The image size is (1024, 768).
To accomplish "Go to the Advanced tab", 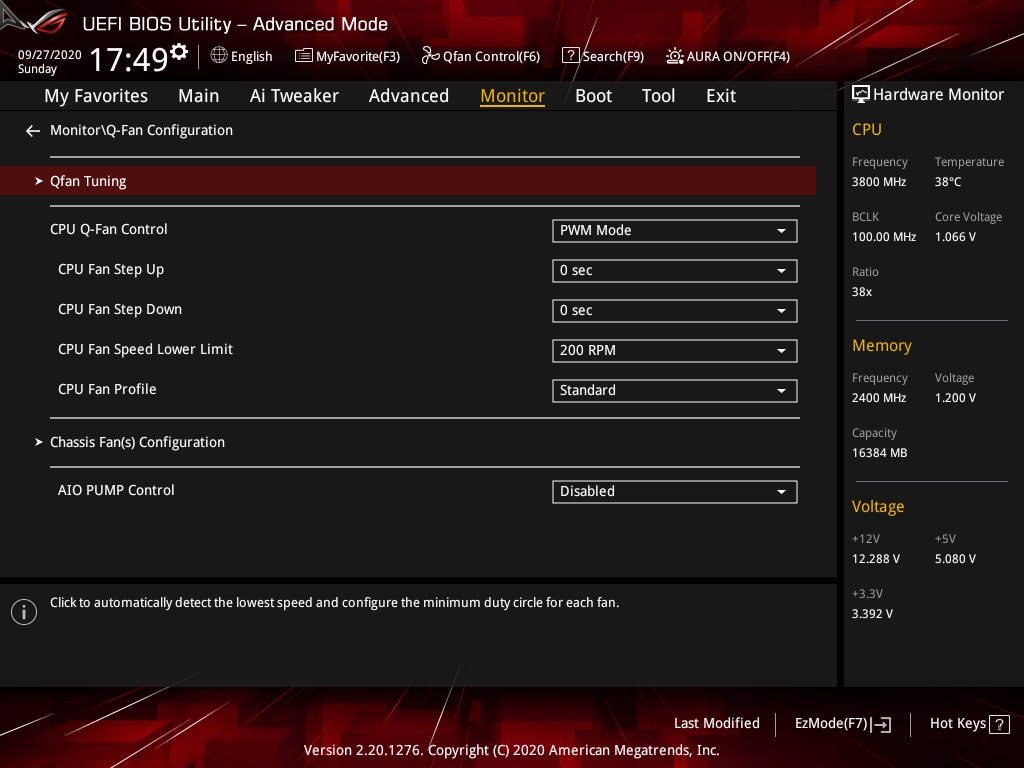I will click(x=409, y=96).
